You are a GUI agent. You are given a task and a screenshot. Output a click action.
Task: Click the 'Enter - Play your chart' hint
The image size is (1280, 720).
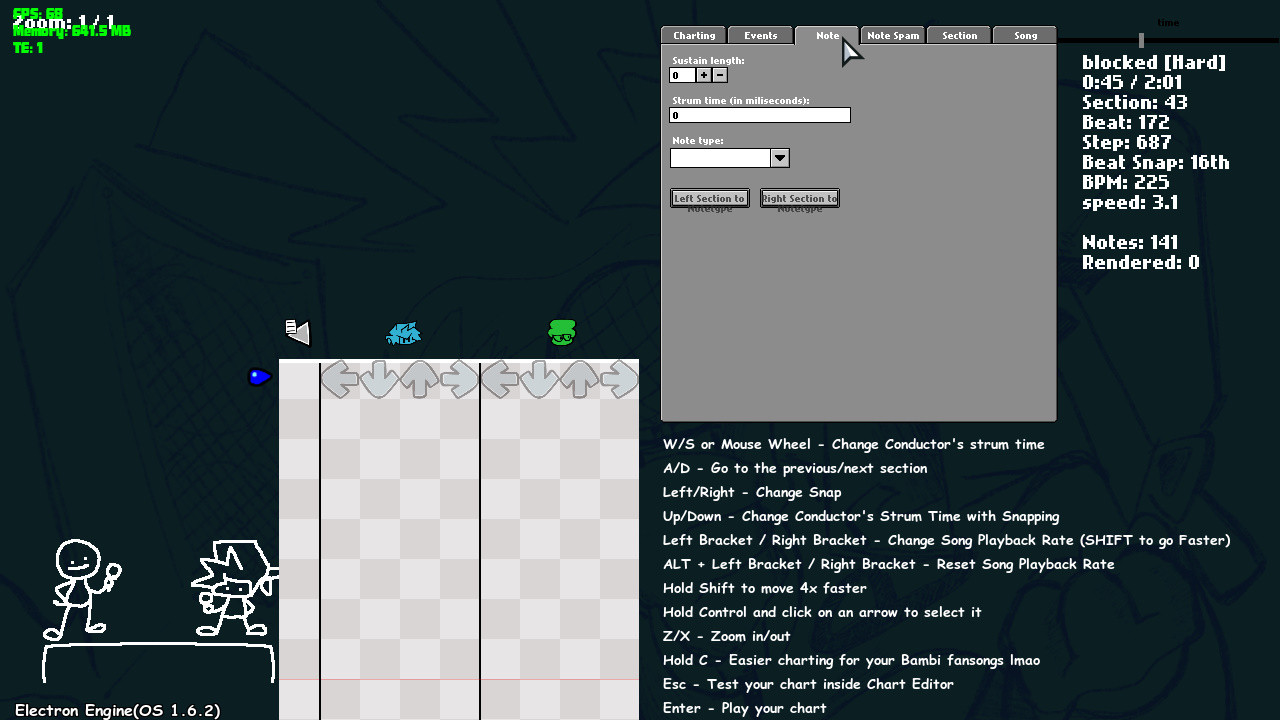tap(745, 708)
